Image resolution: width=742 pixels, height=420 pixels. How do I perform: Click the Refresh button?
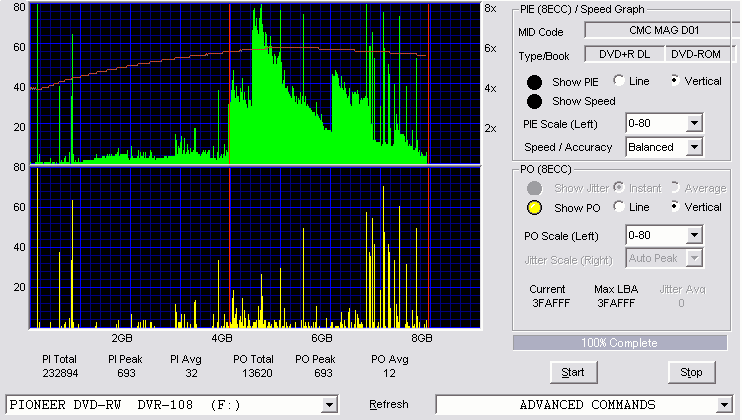(389, 404)
